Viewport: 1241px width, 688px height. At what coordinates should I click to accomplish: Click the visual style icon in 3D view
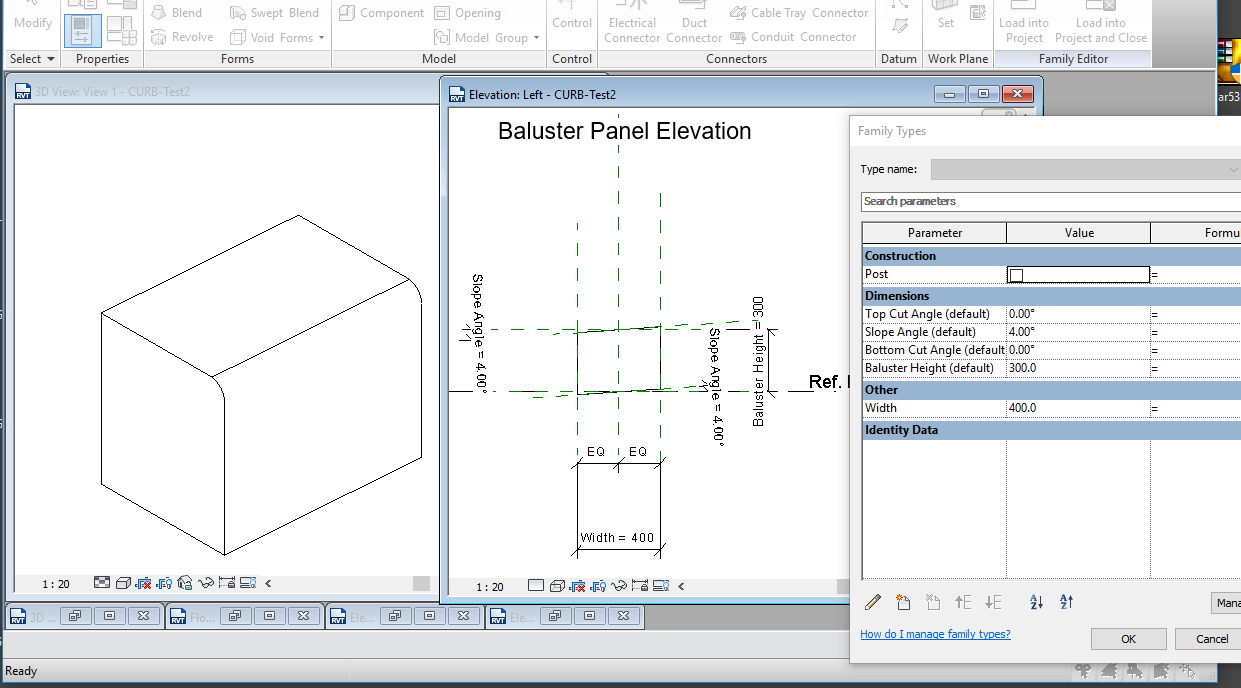coord(123,583)
